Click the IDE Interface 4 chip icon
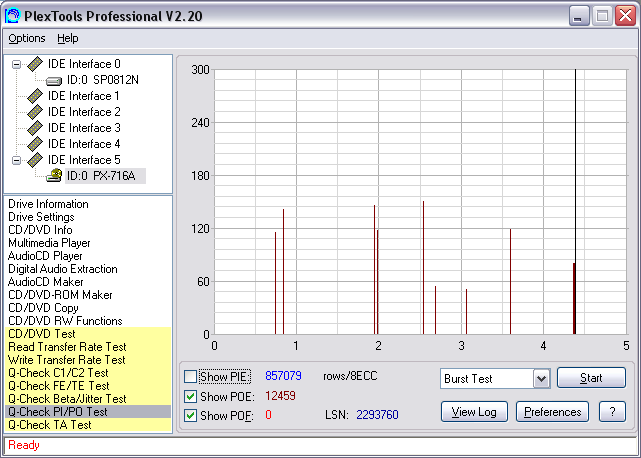 click(x=35, y=144)
